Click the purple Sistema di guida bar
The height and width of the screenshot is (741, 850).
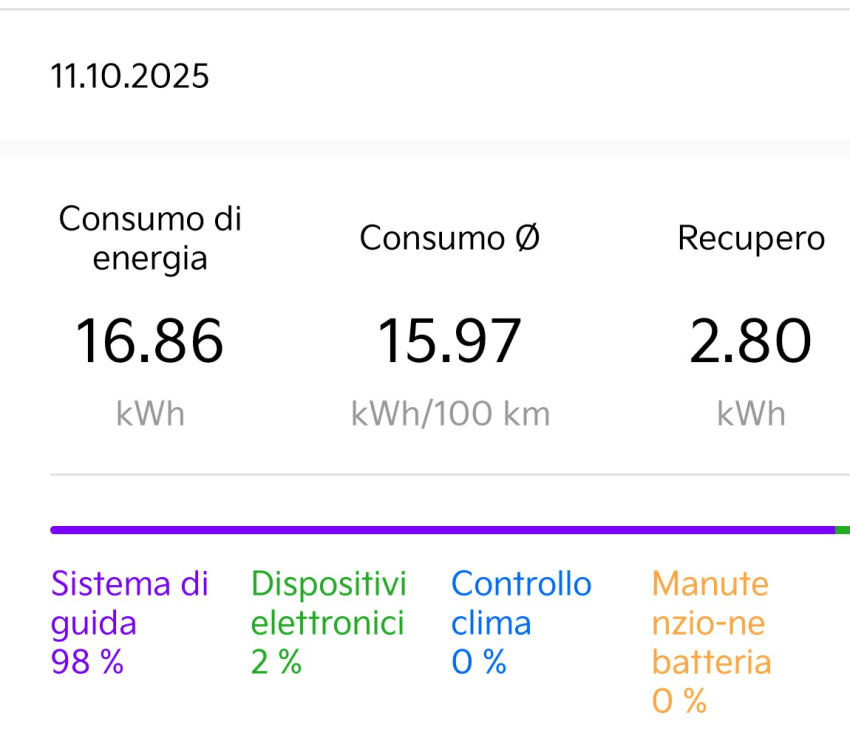point(440,530)
